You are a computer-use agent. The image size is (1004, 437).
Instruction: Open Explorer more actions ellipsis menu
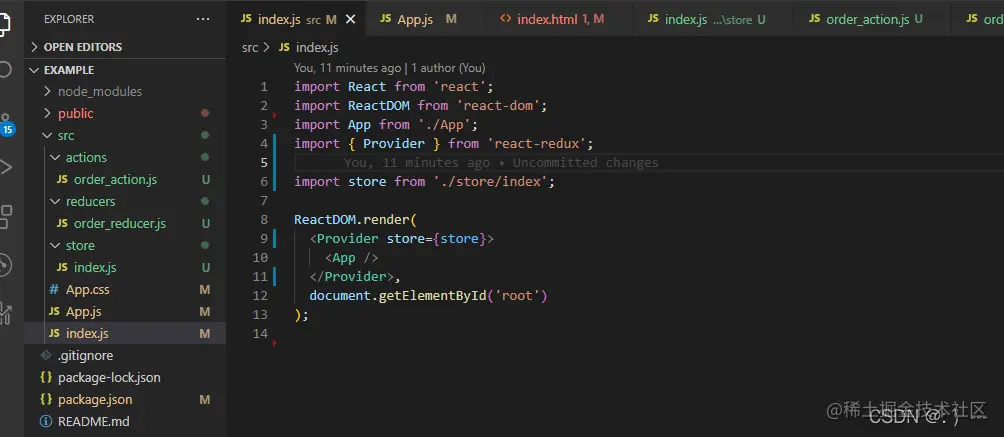point(203,19)
